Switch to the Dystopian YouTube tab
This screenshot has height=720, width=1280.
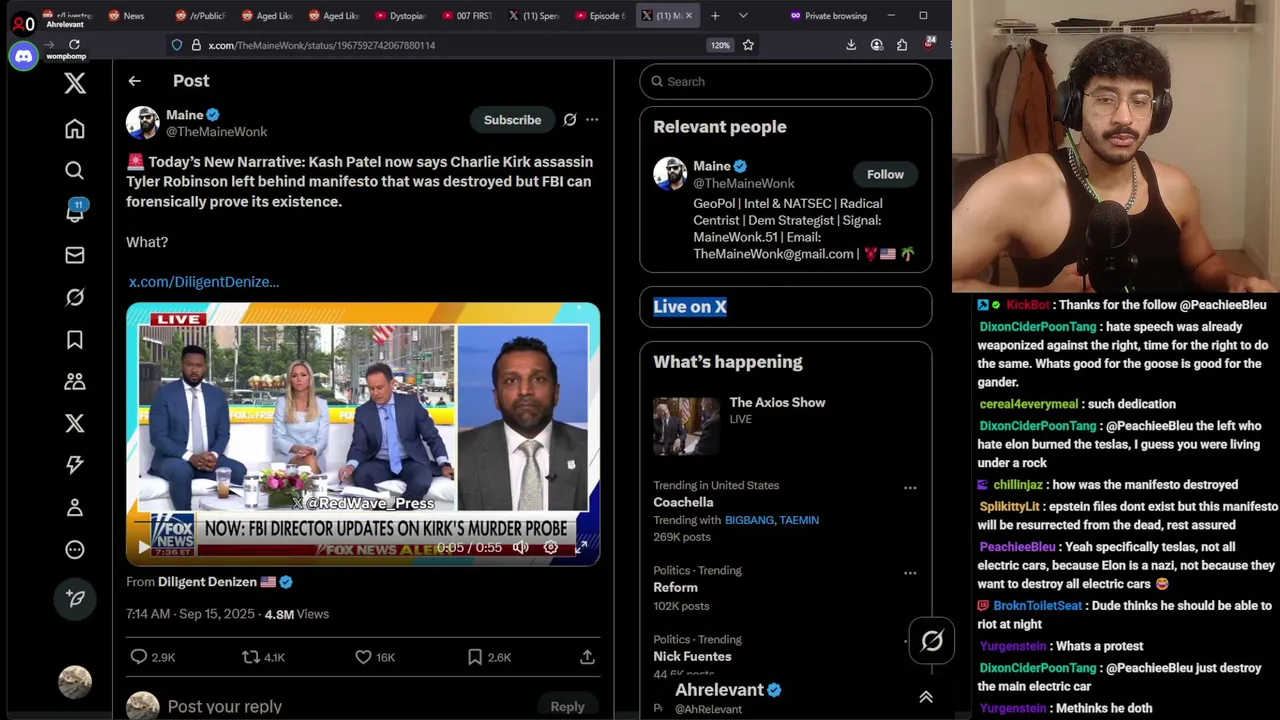coord(400,15)
